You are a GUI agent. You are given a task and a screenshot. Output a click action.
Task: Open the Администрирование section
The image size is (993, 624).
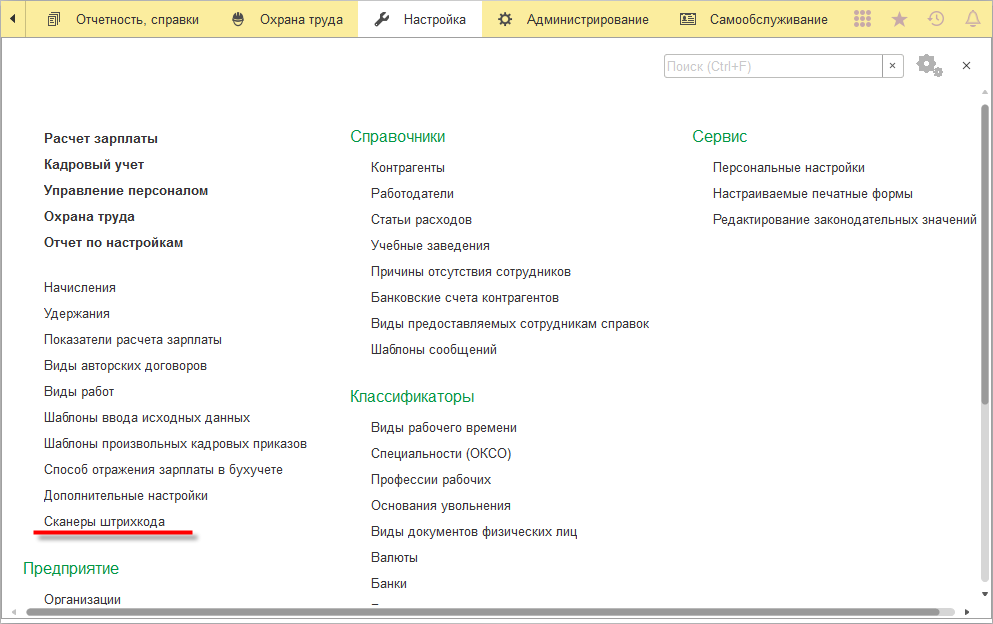click(588, 20)
